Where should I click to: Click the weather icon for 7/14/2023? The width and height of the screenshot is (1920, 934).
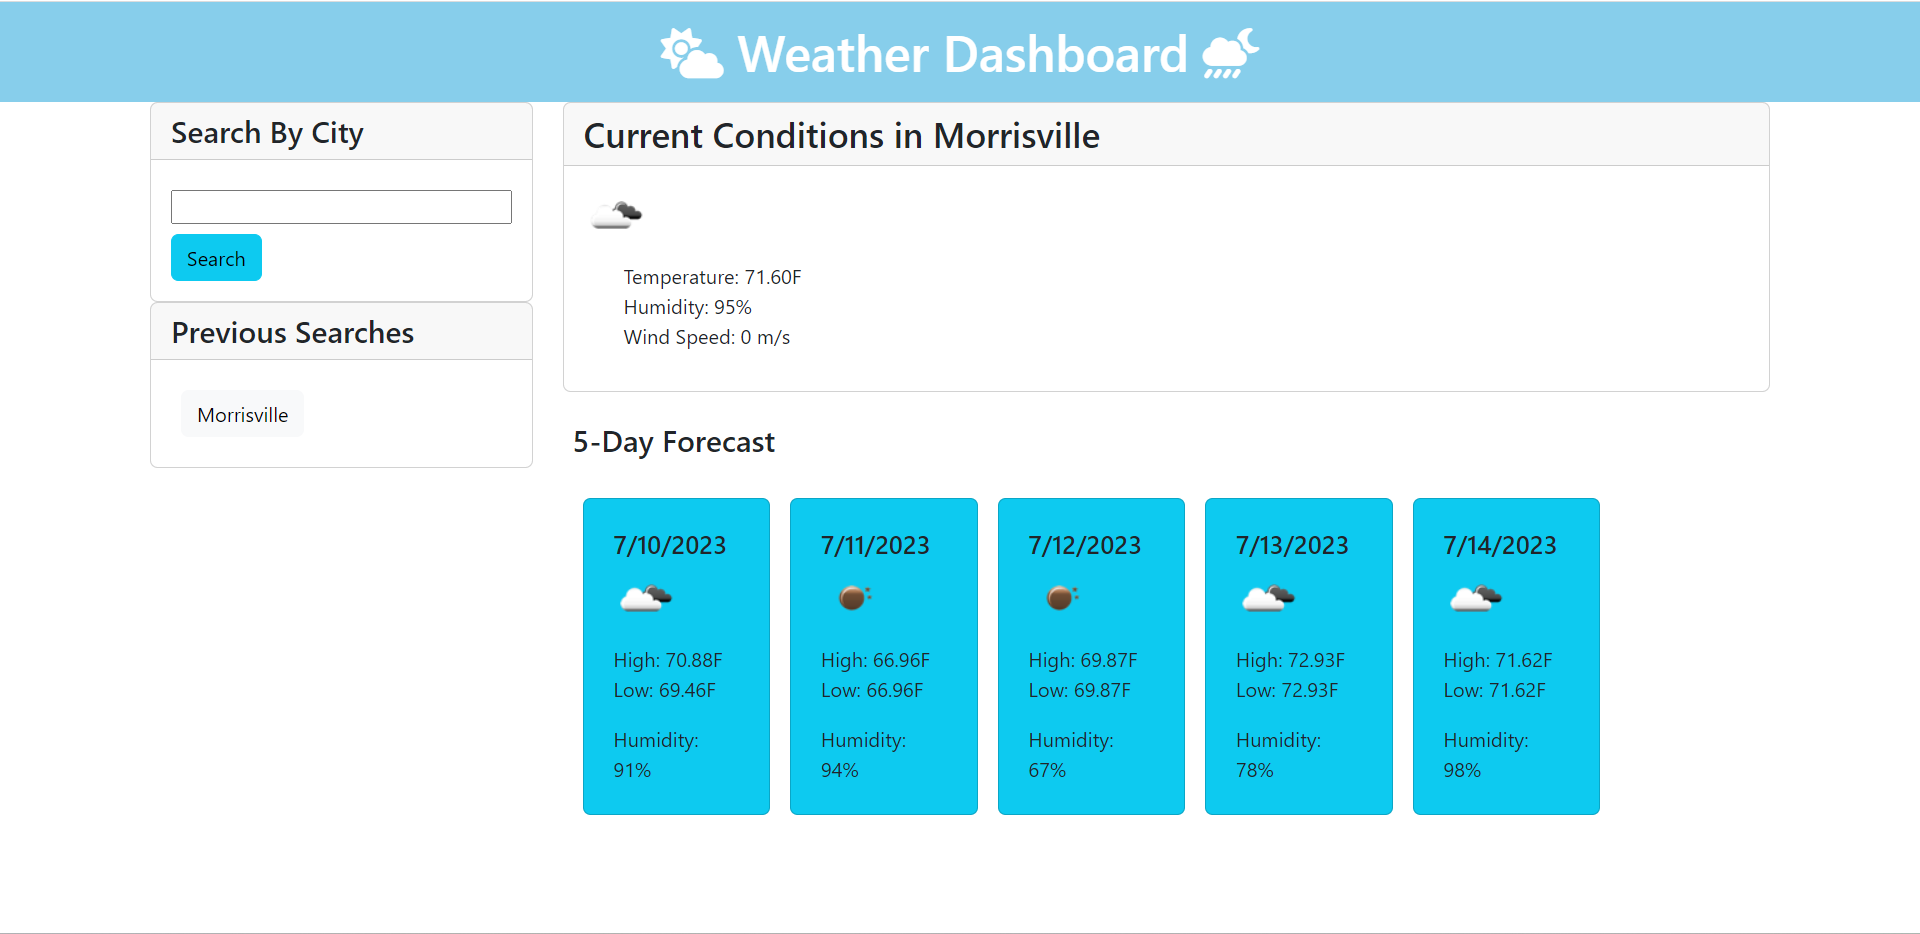click(x=1476, y=598)
